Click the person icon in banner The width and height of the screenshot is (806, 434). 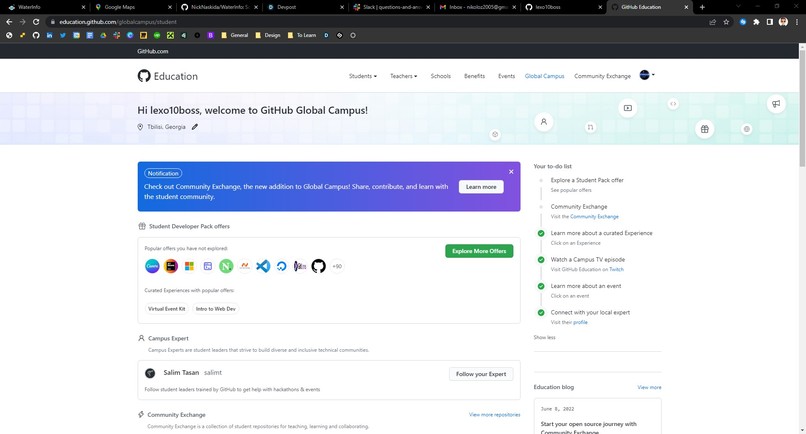pyautogui.click(x=544, y=122)
